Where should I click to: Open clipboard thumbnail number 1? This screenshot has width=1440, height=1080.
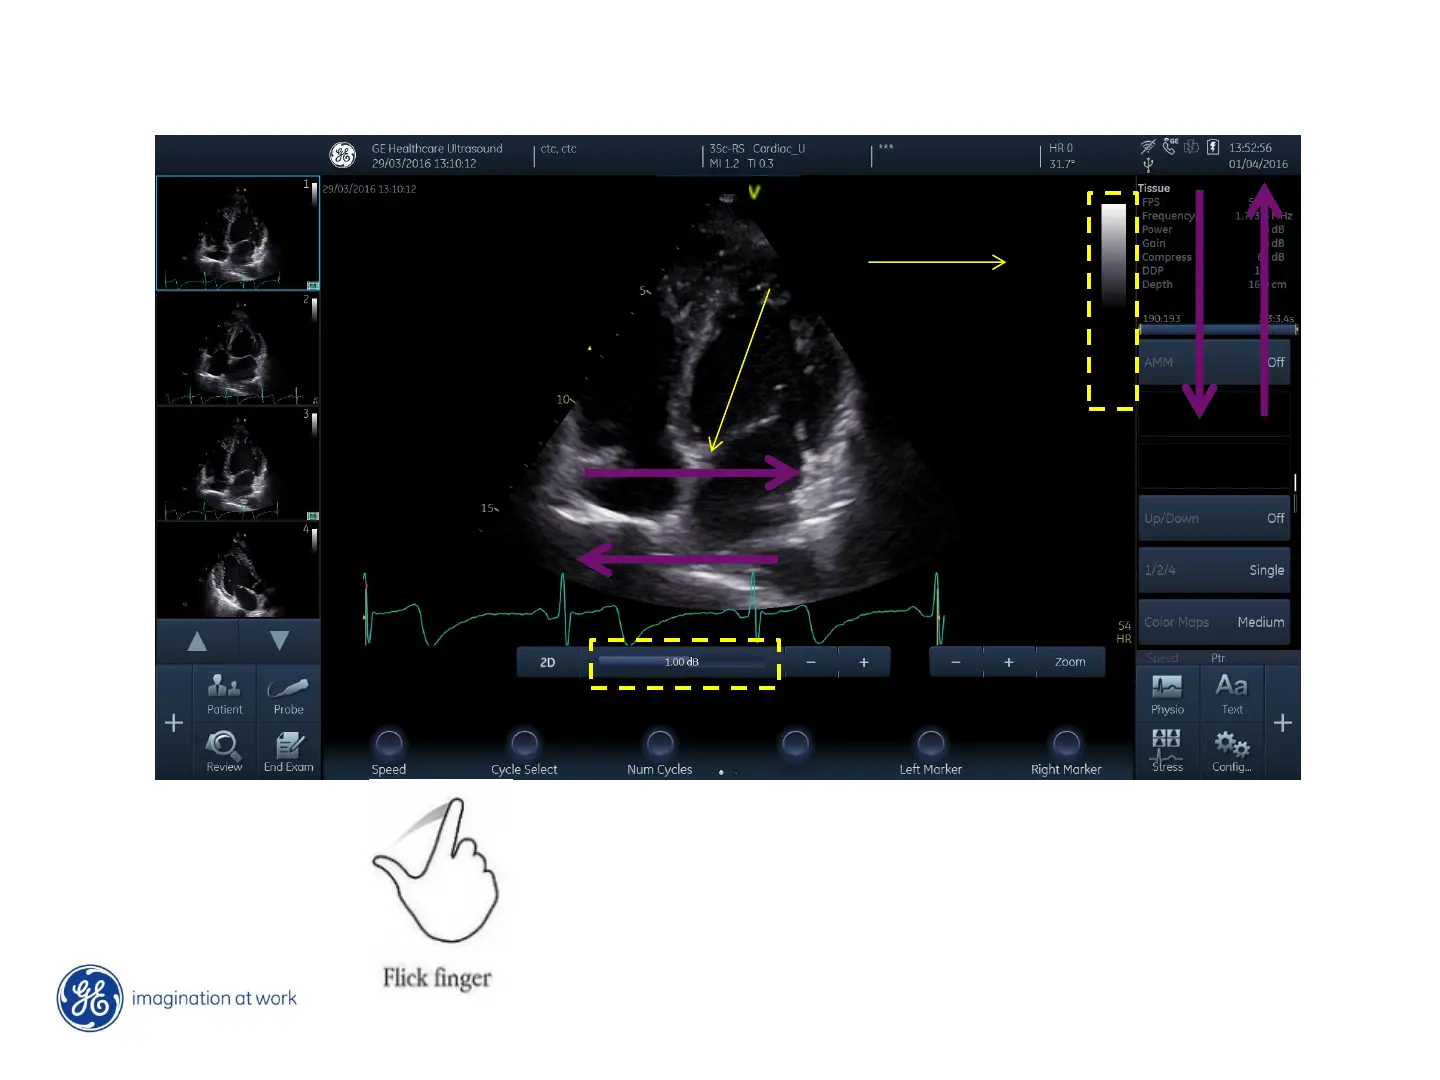pyautogui.click(x=238, y=233)
